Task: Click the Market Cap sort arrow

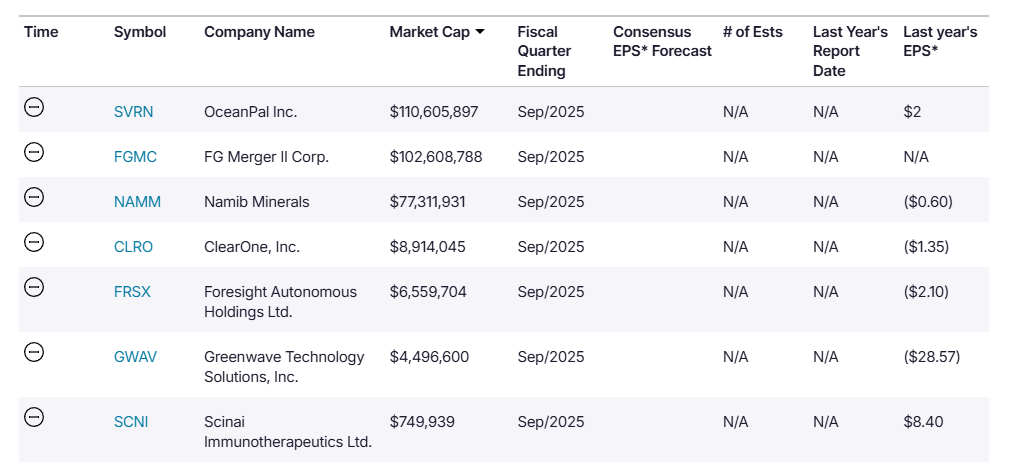Action: click(x=480, y=32)
